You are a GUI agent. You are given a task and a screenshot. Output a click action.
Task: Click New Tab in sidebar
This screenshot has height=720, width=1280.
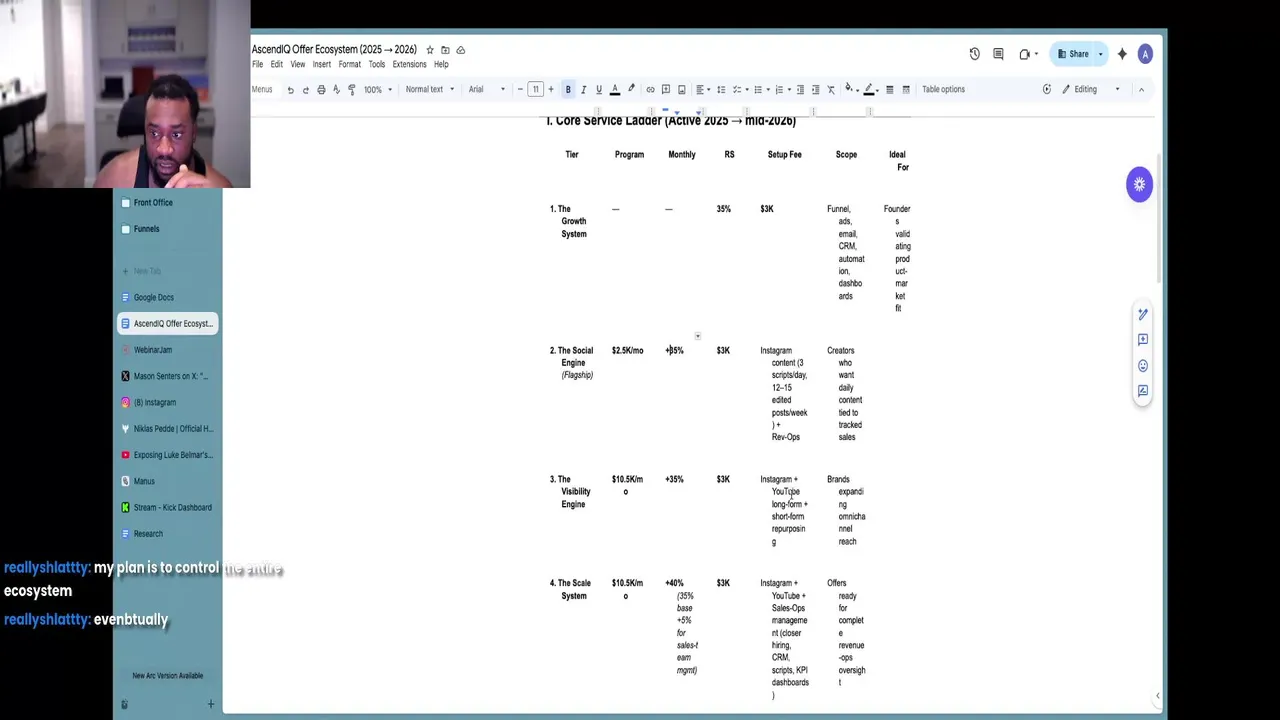point(167,271)
